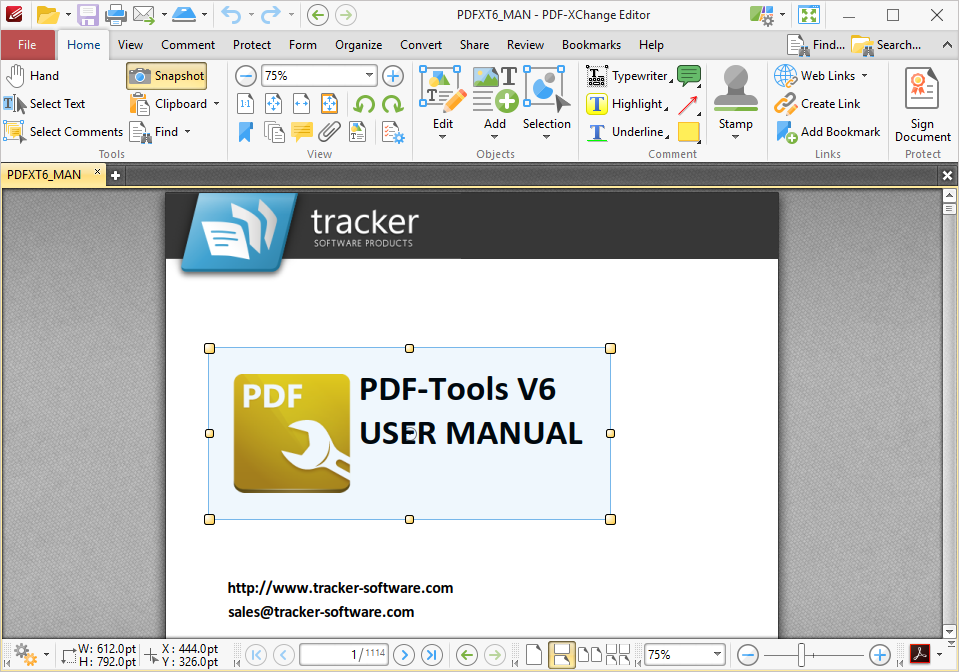Select the Snapshot tool

click(x=166, y=75)
